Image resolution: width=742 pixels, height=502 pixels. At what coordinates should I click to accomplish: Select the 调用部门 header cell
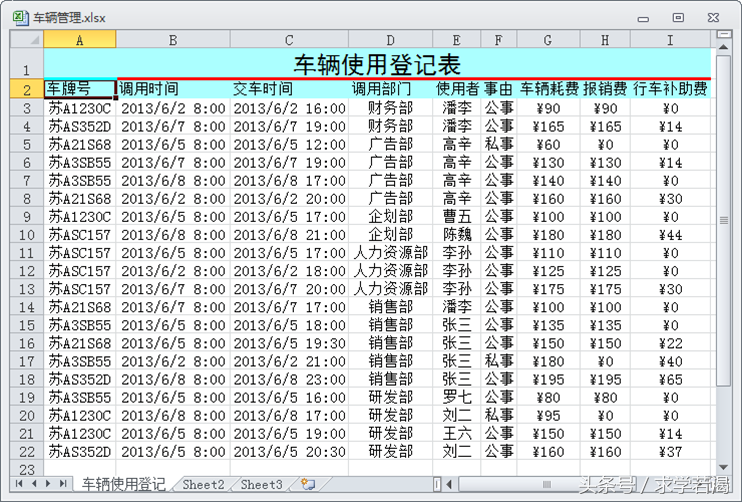pos(390,89)
